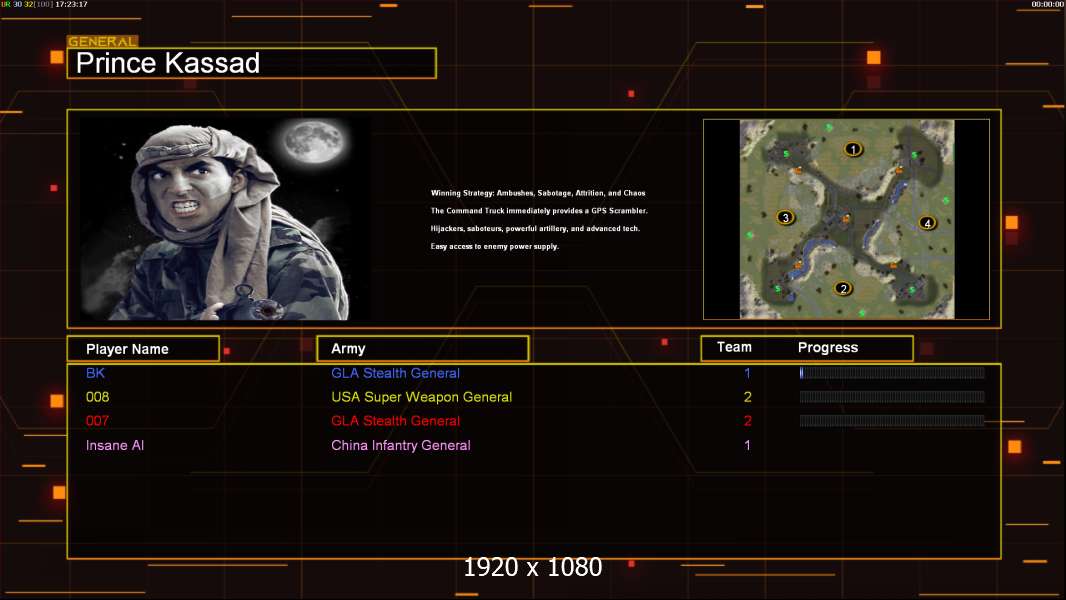Select player name BK

click(x=95, y=373)
